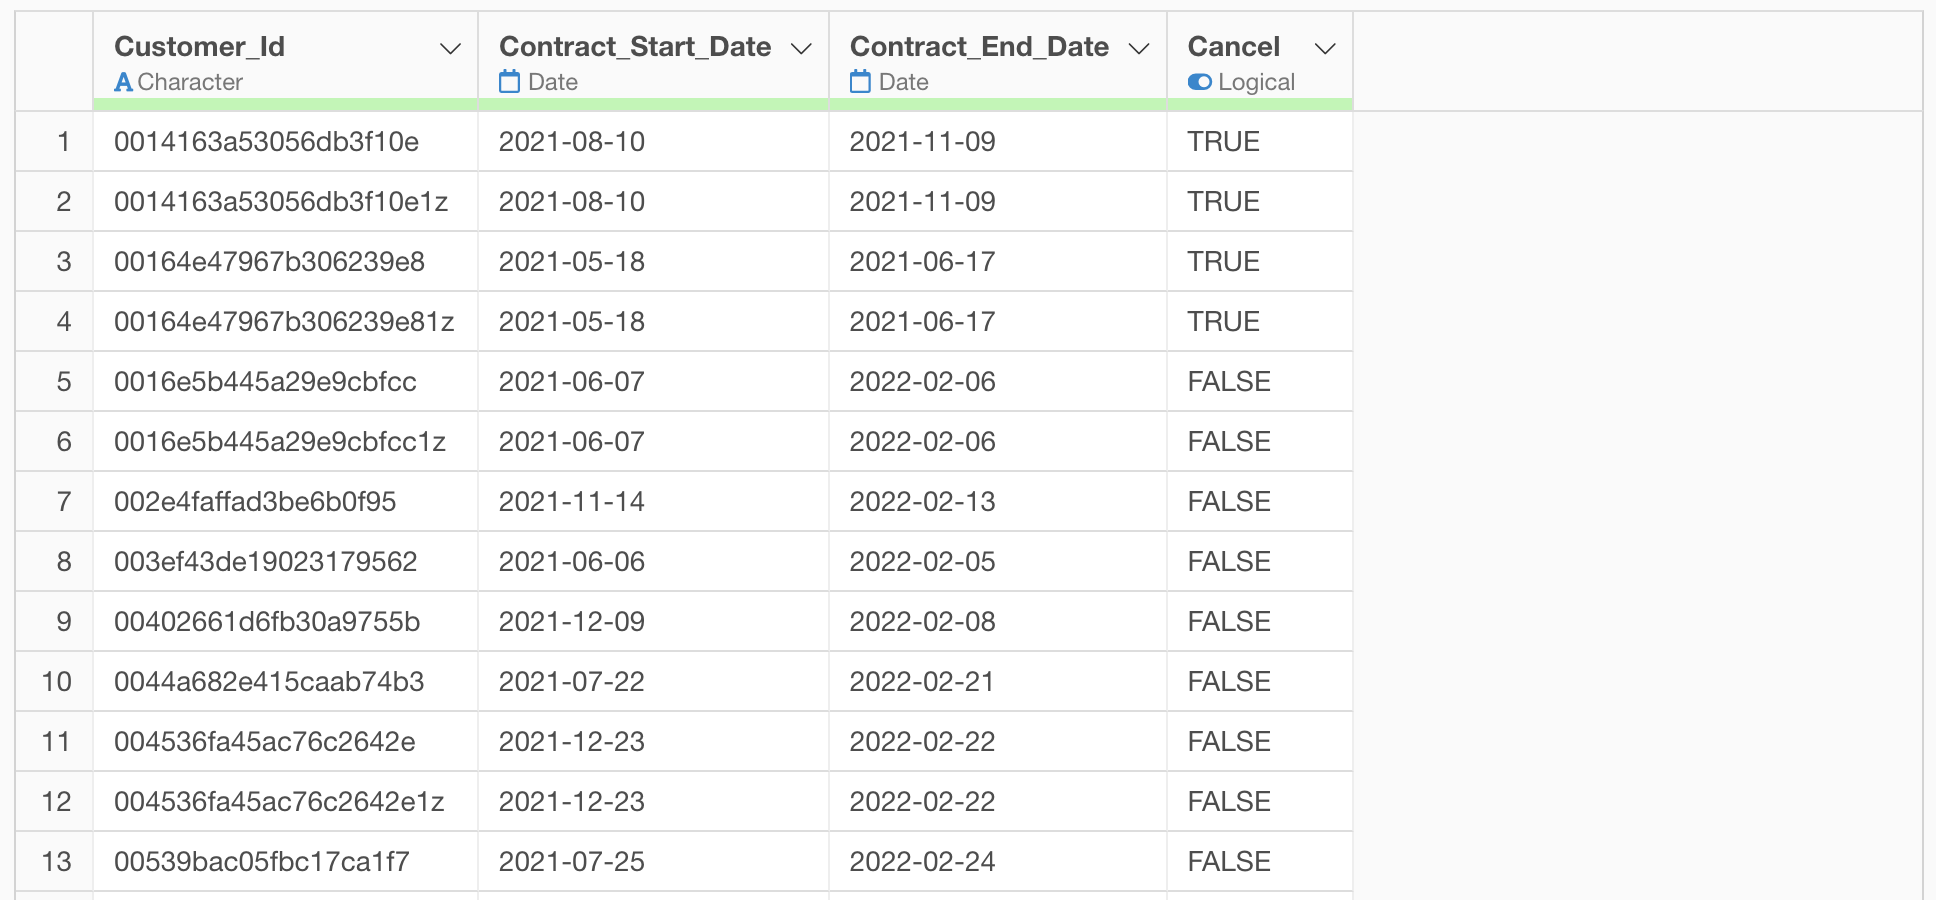Click the calendar icon under Contract_End_Date
This screenshot has width=1936, height=900.
[860, 81]
